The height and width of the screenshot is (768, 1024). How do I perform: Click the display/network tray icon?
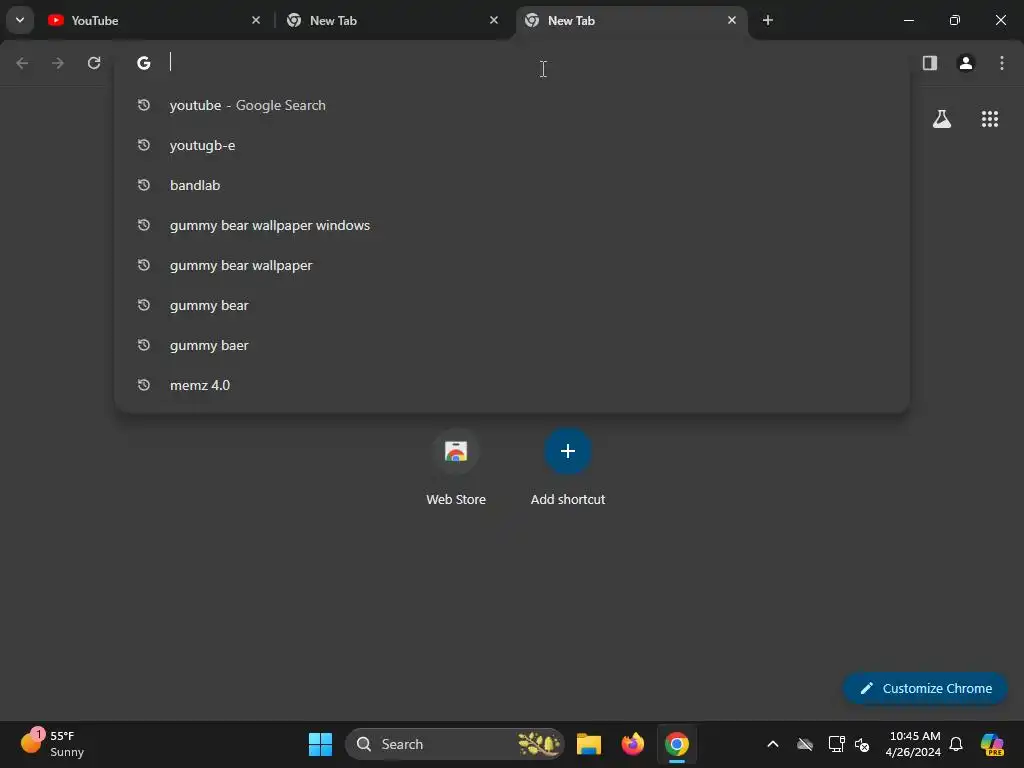837,744
